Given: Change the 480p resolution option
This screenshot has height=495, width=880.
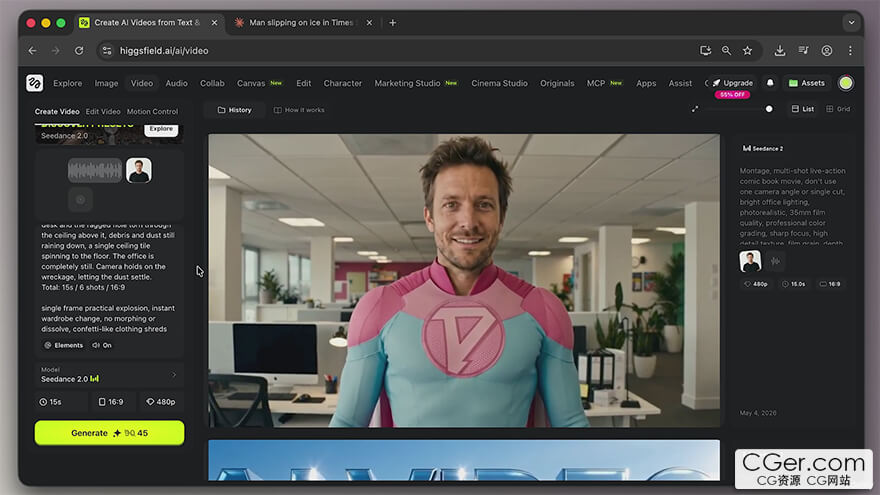Looking at the screenshot, I should pos(161,402).
